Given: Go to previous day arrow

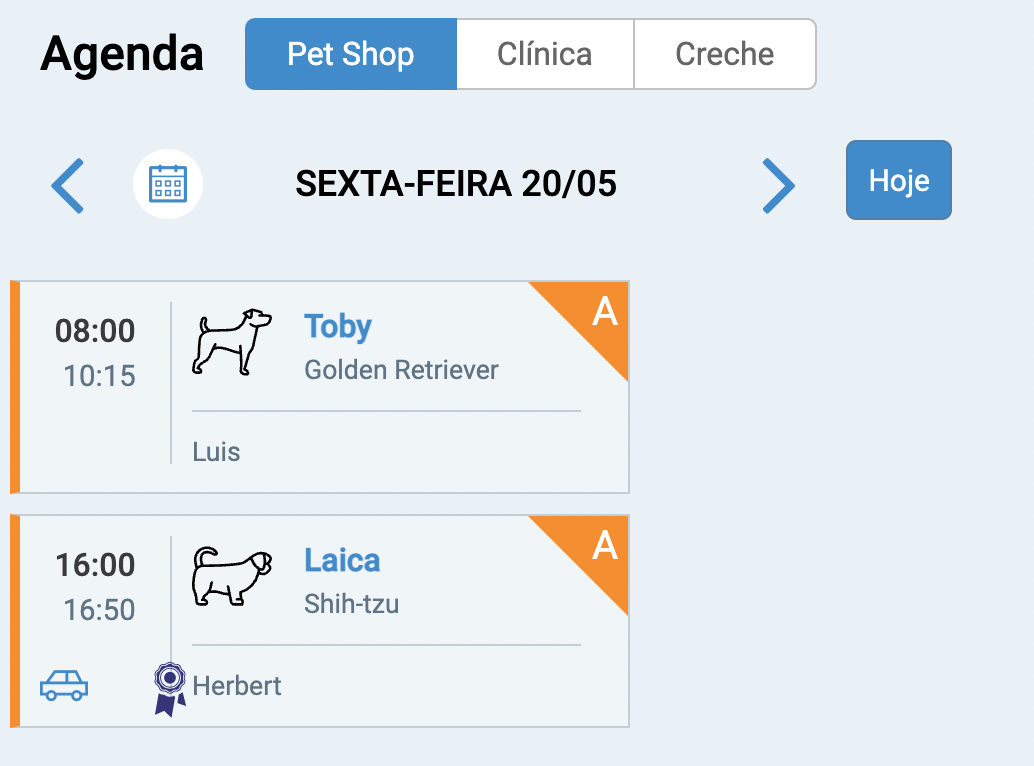Looking at the screenshot, I should 68,185.
